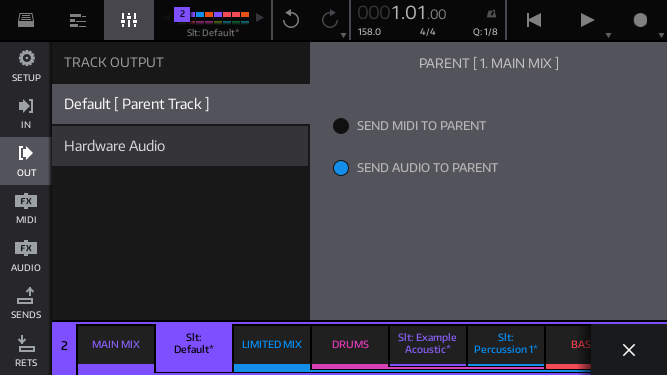Select Default [ Parent Track ] output
The height and width of the screenshot is (375, 667).
(x=180, y=104)
